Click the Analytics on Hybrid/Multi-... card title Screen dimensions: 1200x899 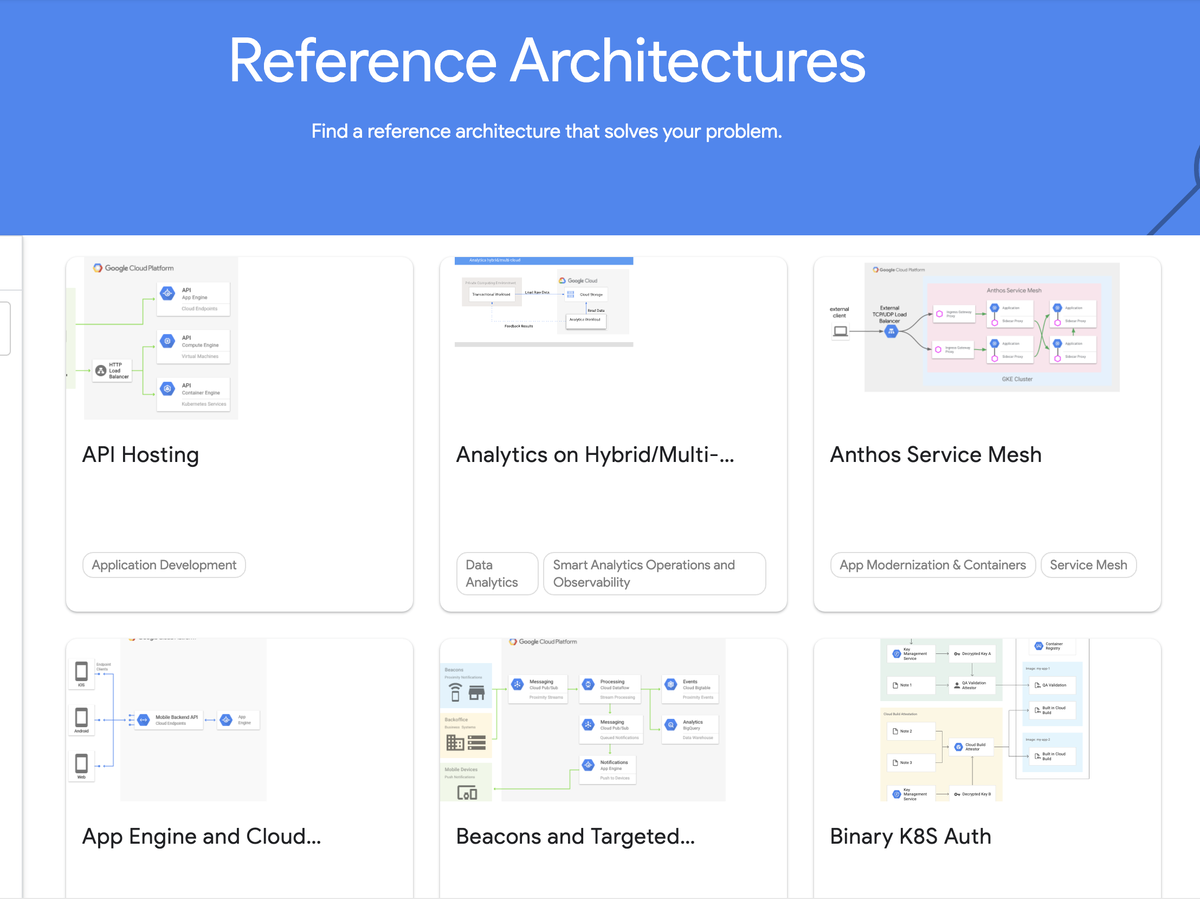point(595,455)
